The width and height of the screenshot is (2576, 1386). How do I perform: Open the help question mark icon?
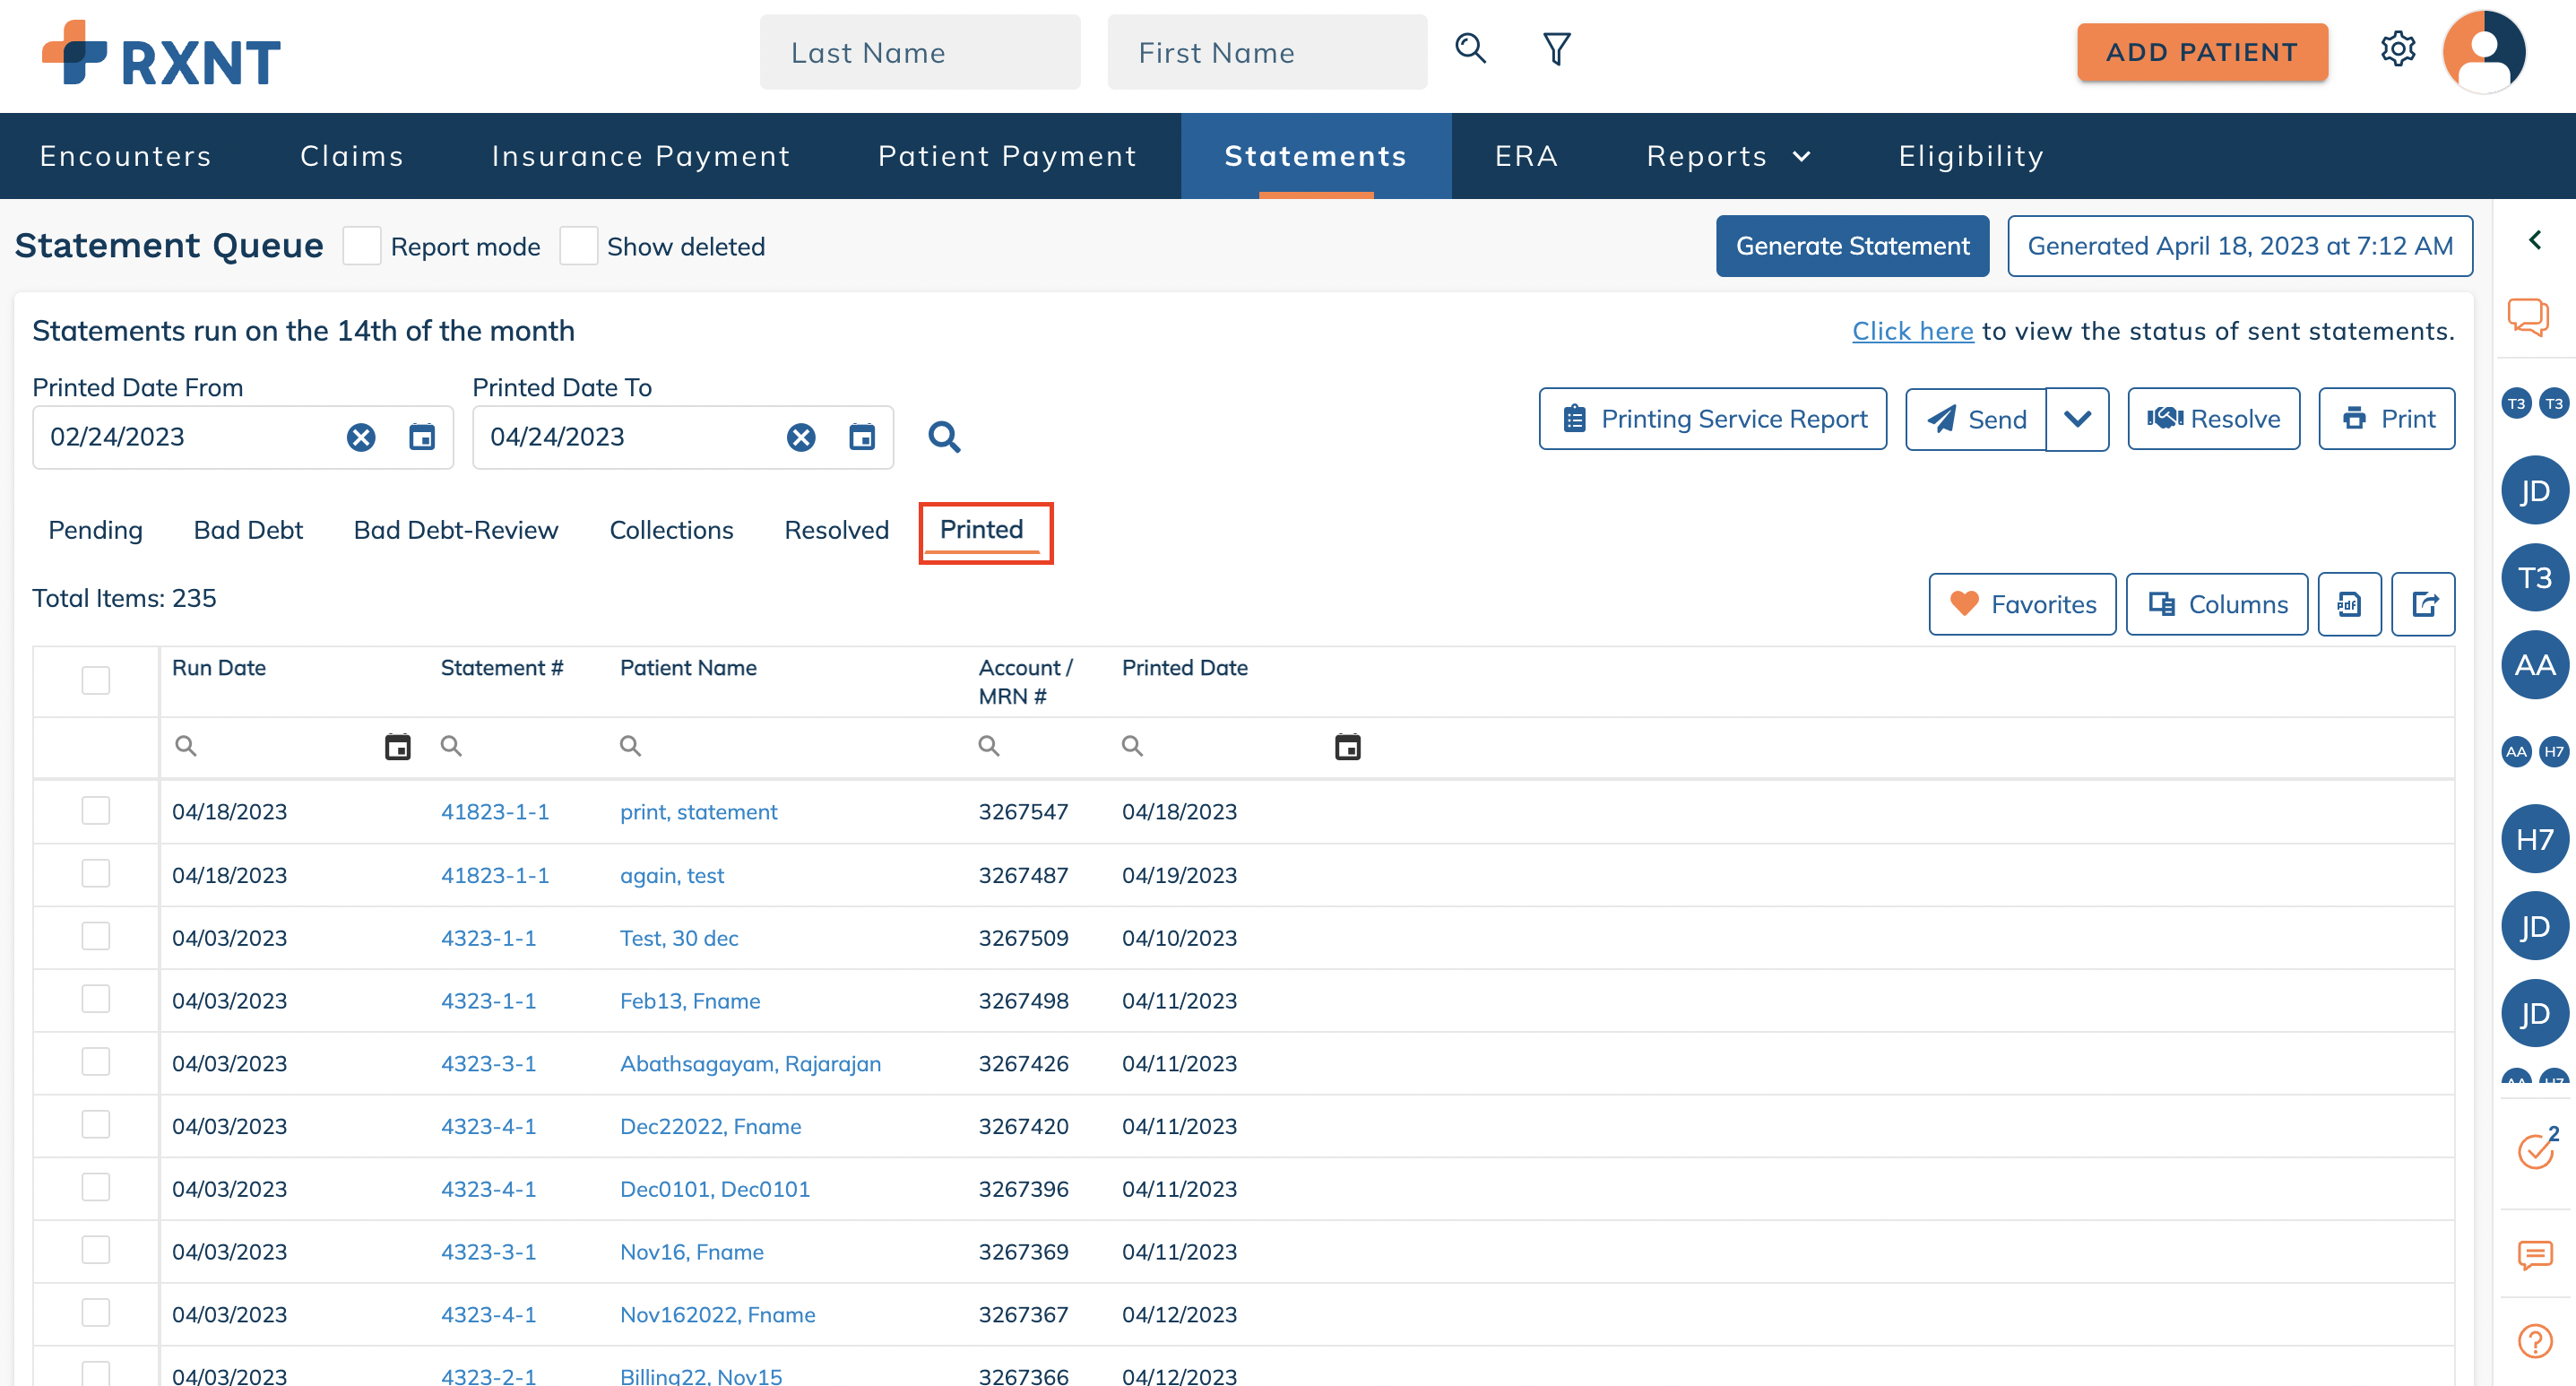point(2534,1340)
